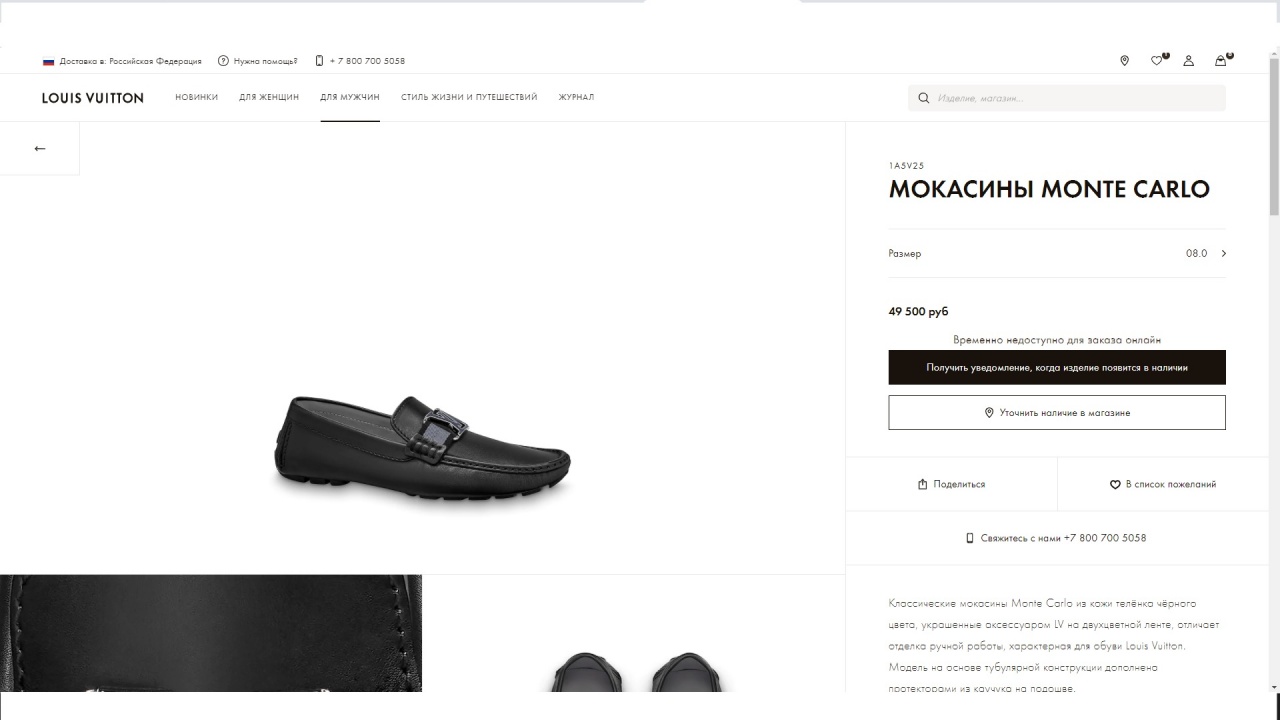This screenshot has height=720, width=1280.
Task: Open the Для женщин menu
Action: pyautogui.click(x=269, y=97)
